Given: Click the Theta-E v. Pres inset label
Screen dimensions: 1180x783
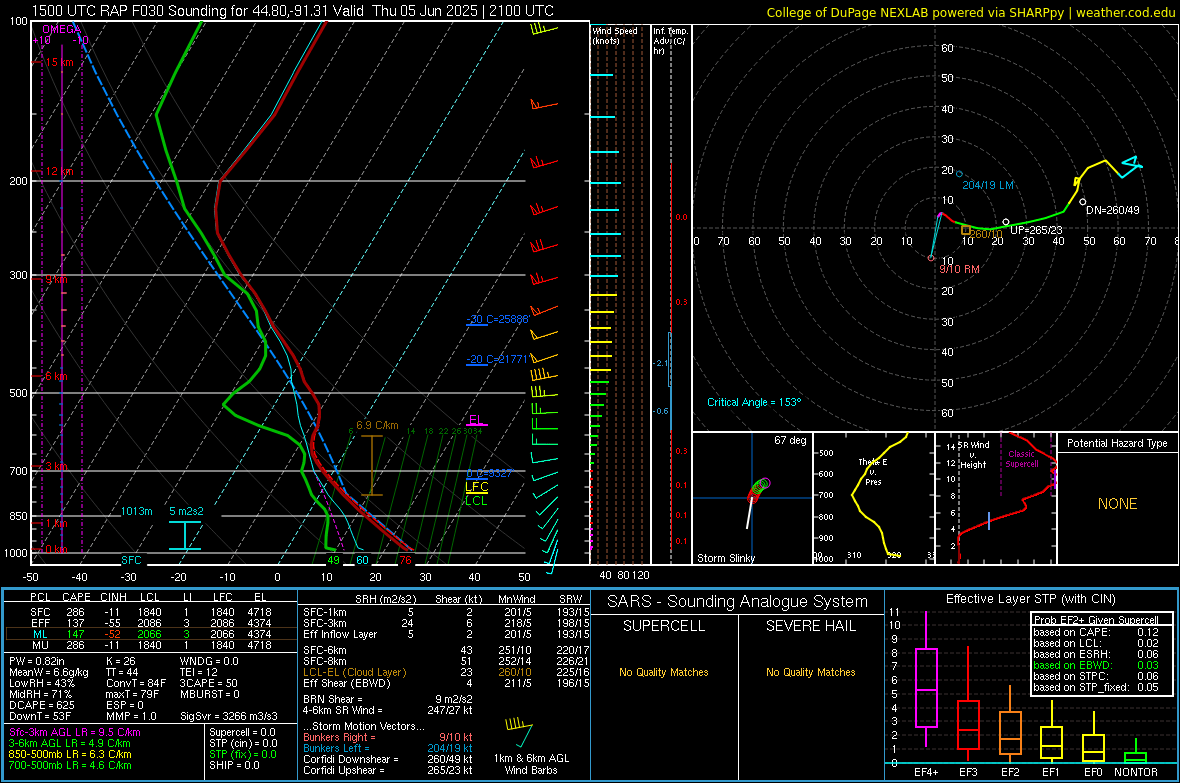Looking at the screenshot, I should [x=873, y=471].
